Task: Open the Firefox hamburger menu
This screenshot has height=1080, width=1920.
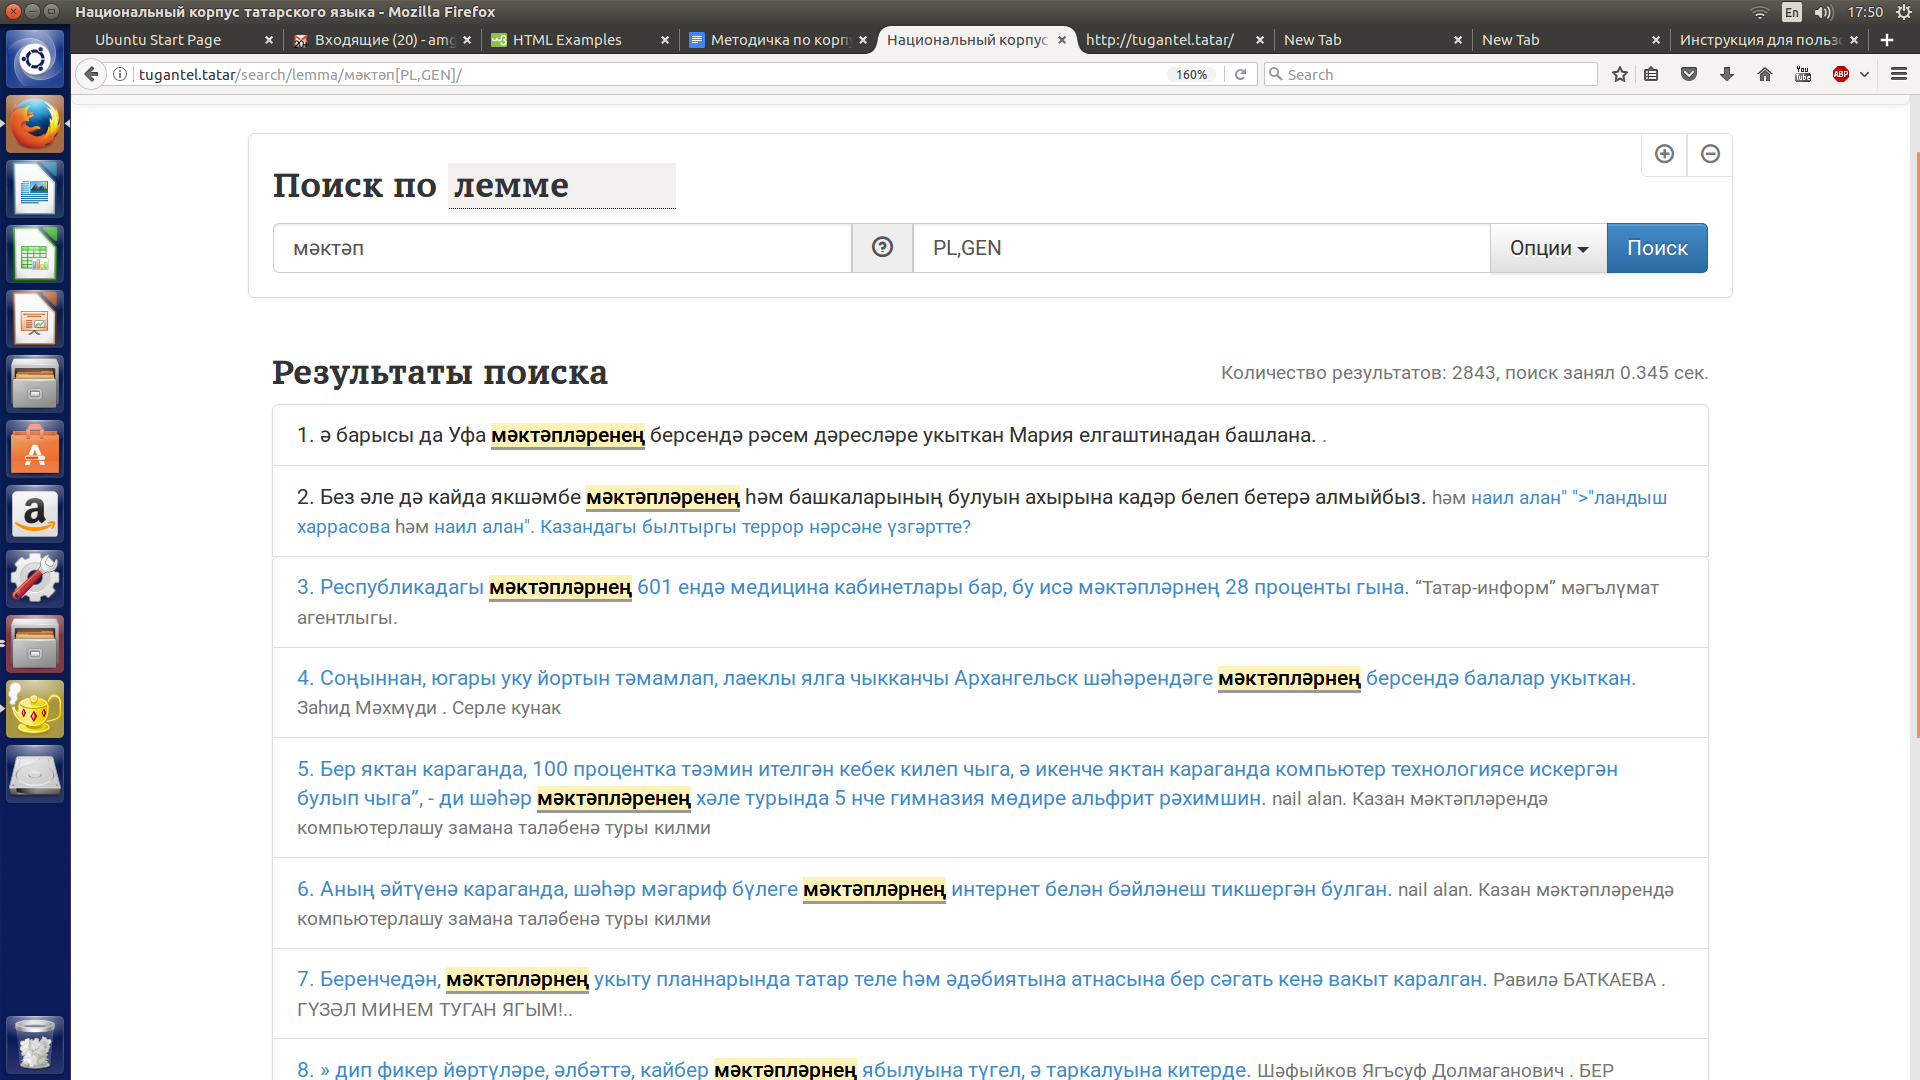Action: 1899,74
